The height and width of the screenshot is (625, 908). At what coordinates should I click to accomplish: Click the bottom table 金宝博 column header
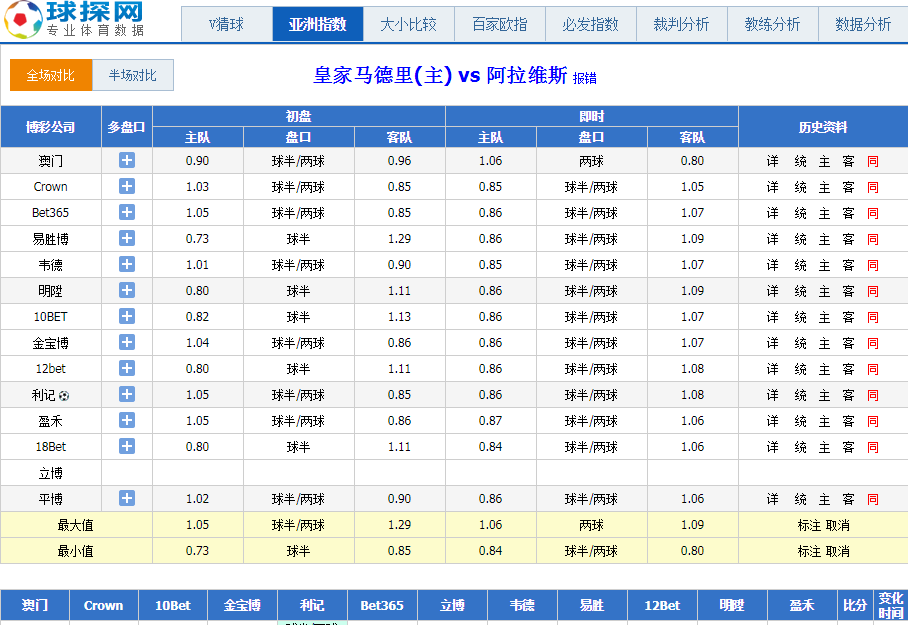click(242, 605)
